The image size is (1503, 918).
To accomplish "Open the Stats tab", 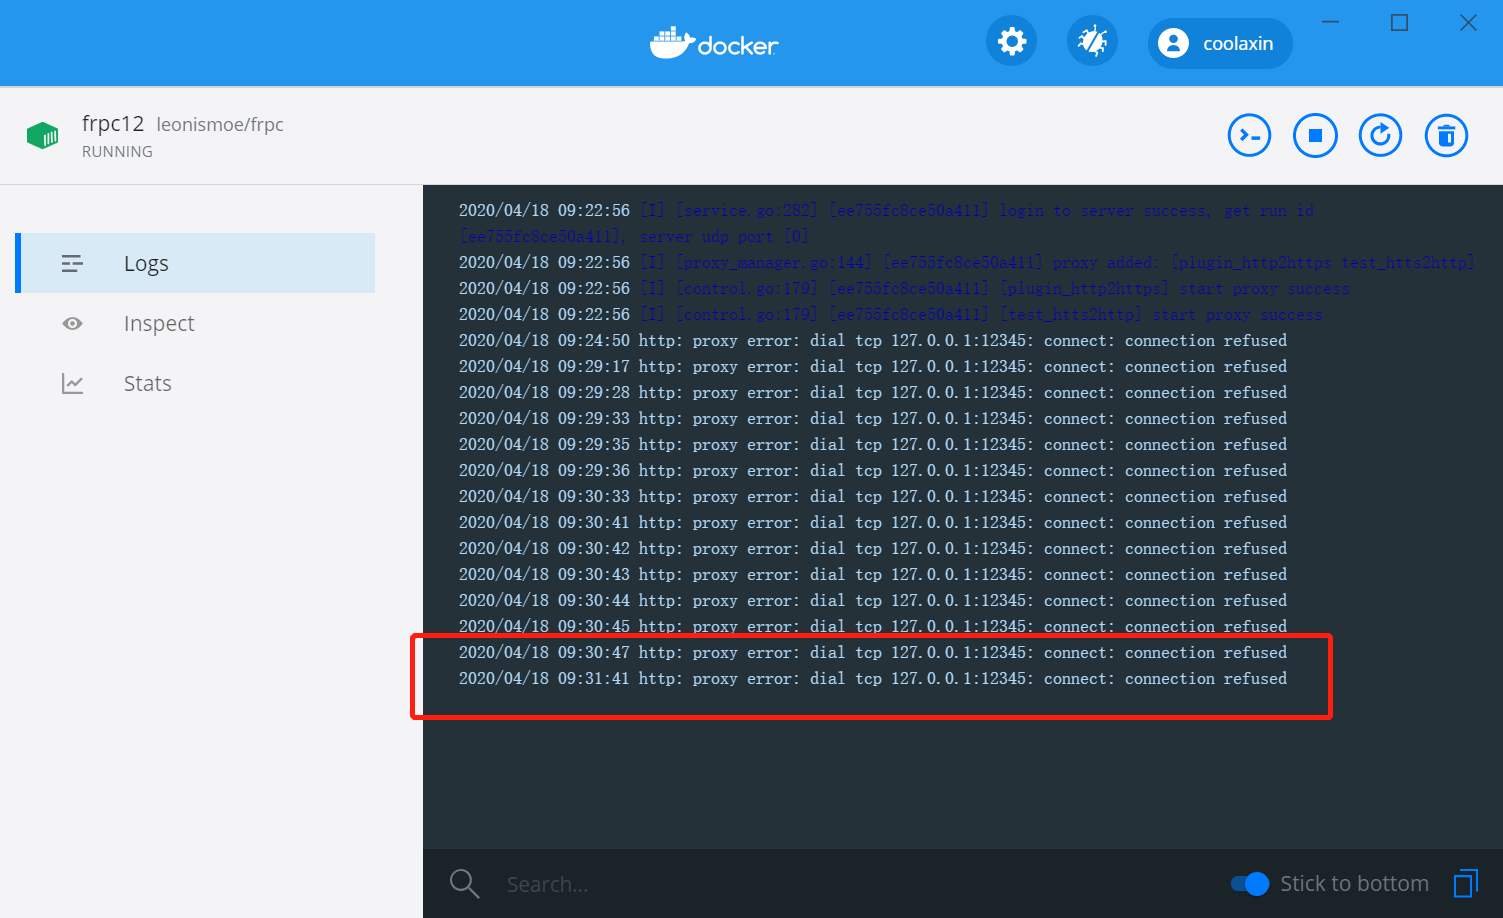I will click(147, 383).
